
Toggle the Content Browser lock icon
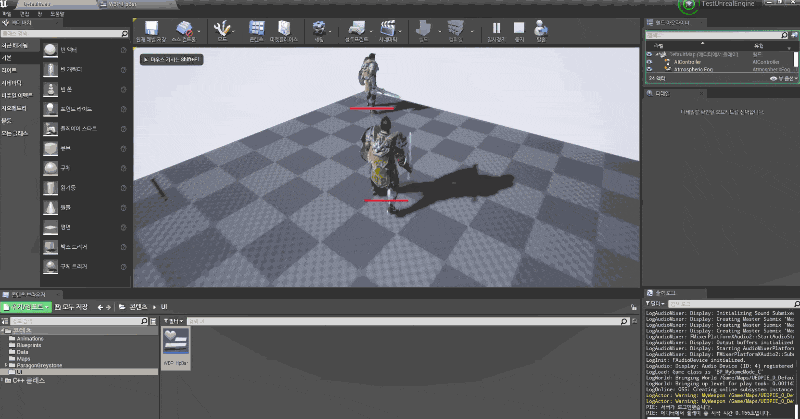pos(634,307)
